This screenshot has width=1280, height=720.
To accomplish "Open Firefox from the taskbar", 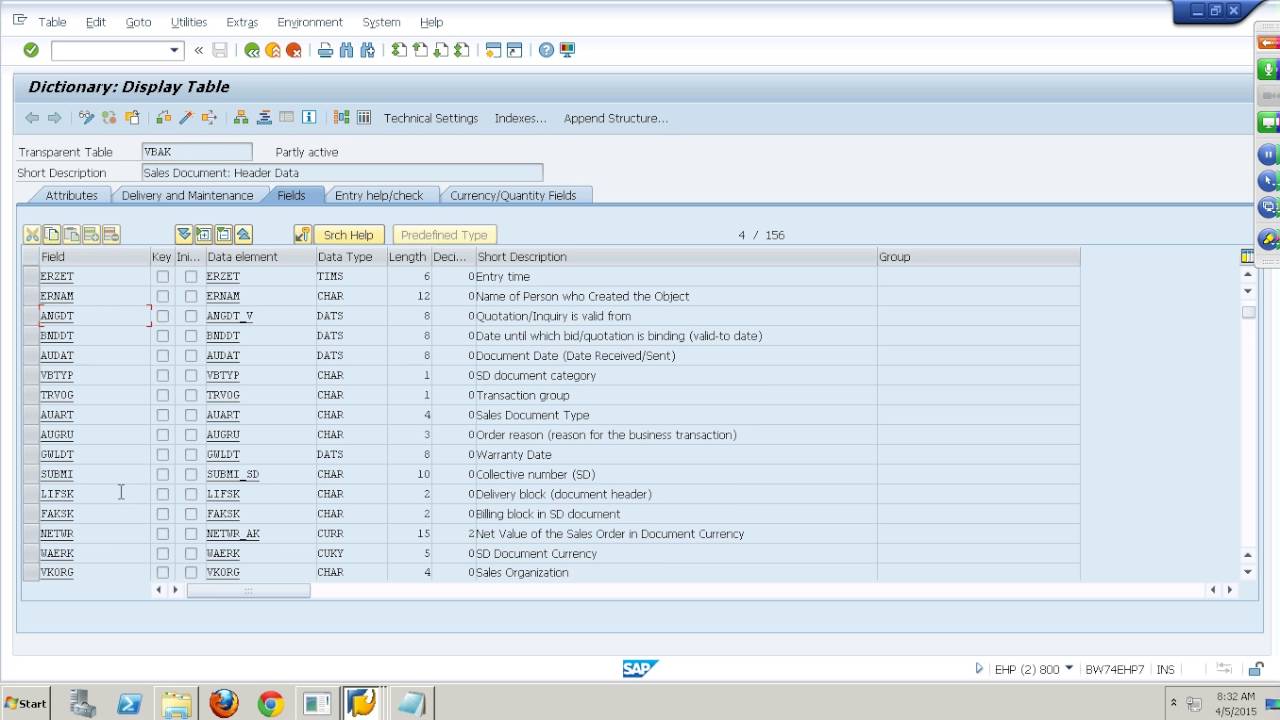I will click(x=224, y=703).
